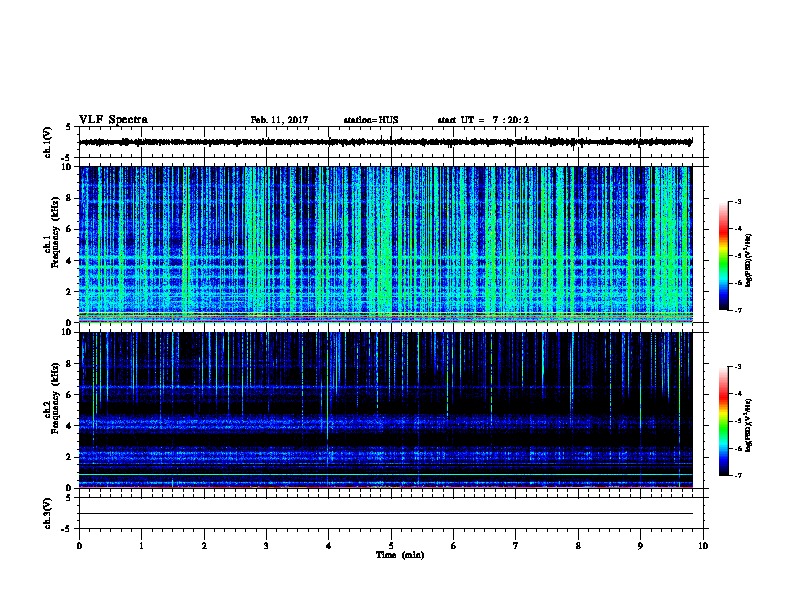Click the ch.2 spectrogram color scale bar
The width and height of the screenshot is (792, 612).
(x=723, y=421)
